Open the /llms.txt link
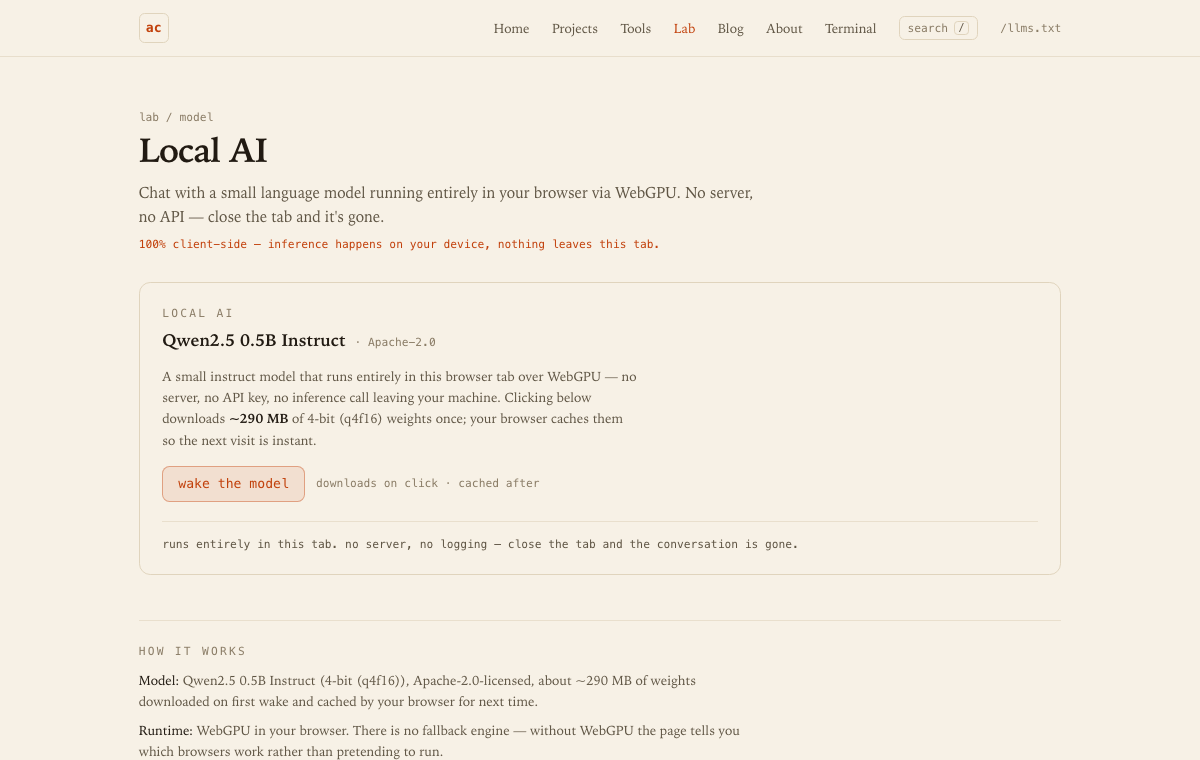The height and width of the screenshot is (760, 1200). click(1030, 28)
